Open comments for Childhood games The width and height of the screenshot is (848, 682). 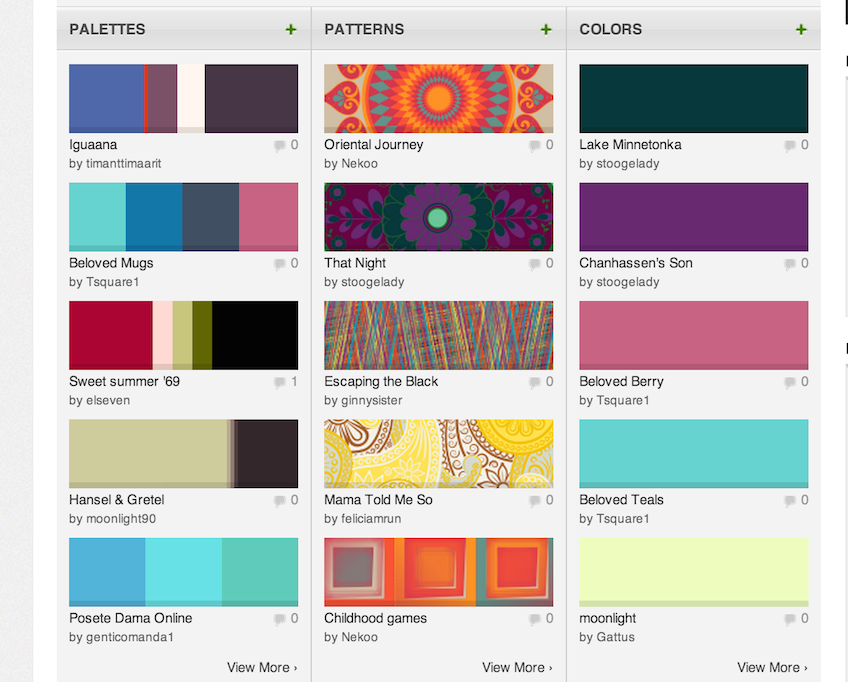536,618
